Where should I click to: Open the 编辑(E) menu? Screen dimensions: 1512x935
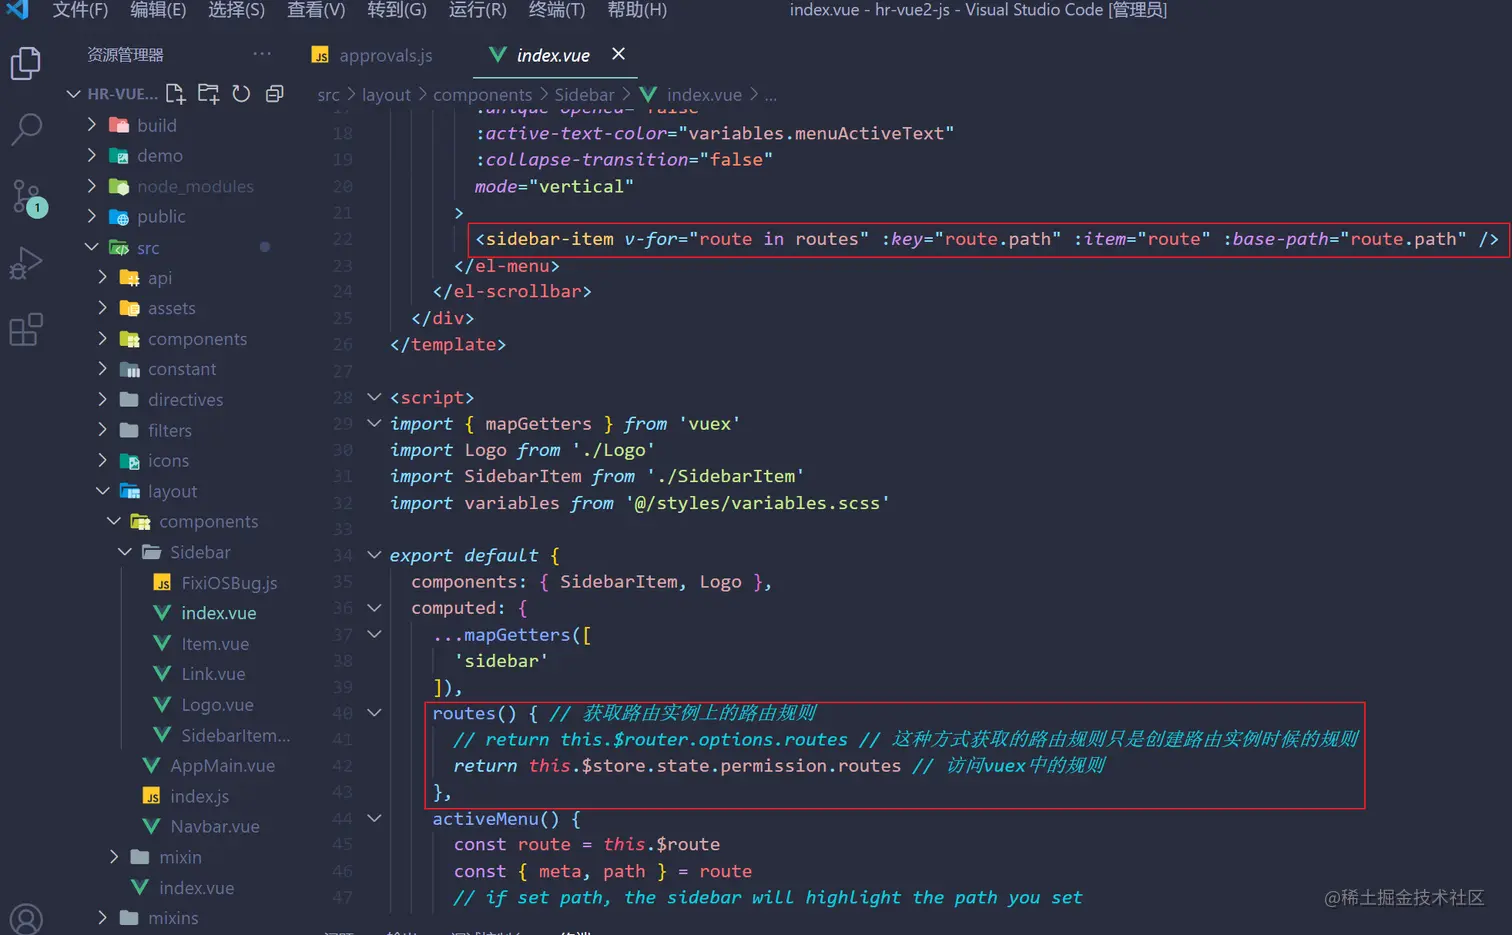click(158, 10)
